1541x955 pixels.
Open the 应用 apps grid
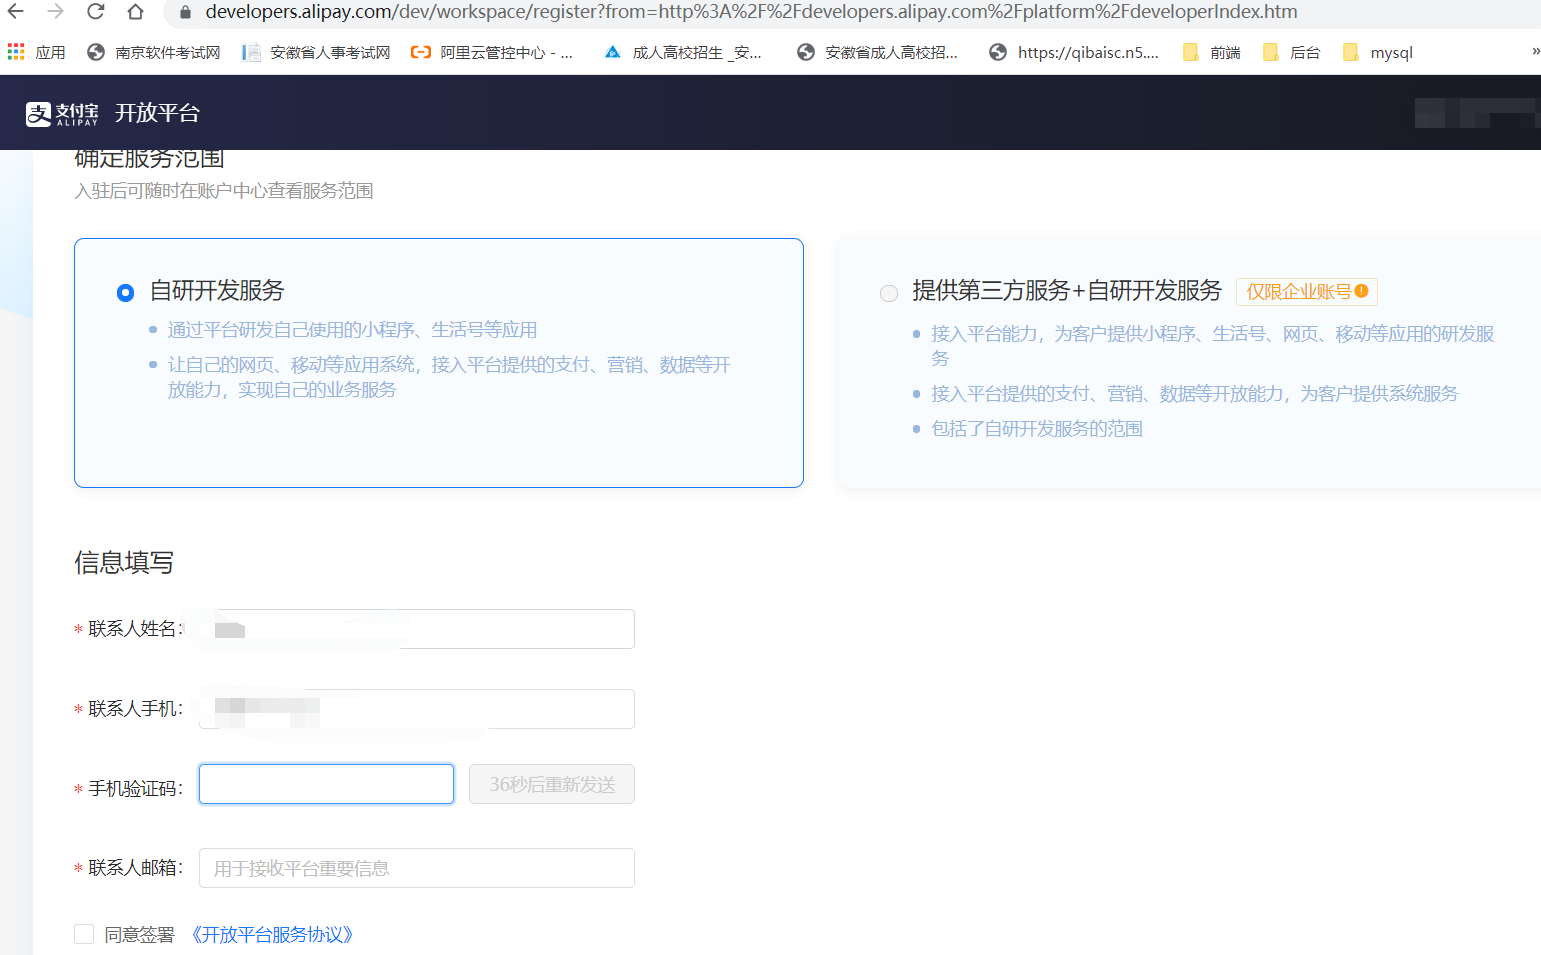click(x=15, y=51)
